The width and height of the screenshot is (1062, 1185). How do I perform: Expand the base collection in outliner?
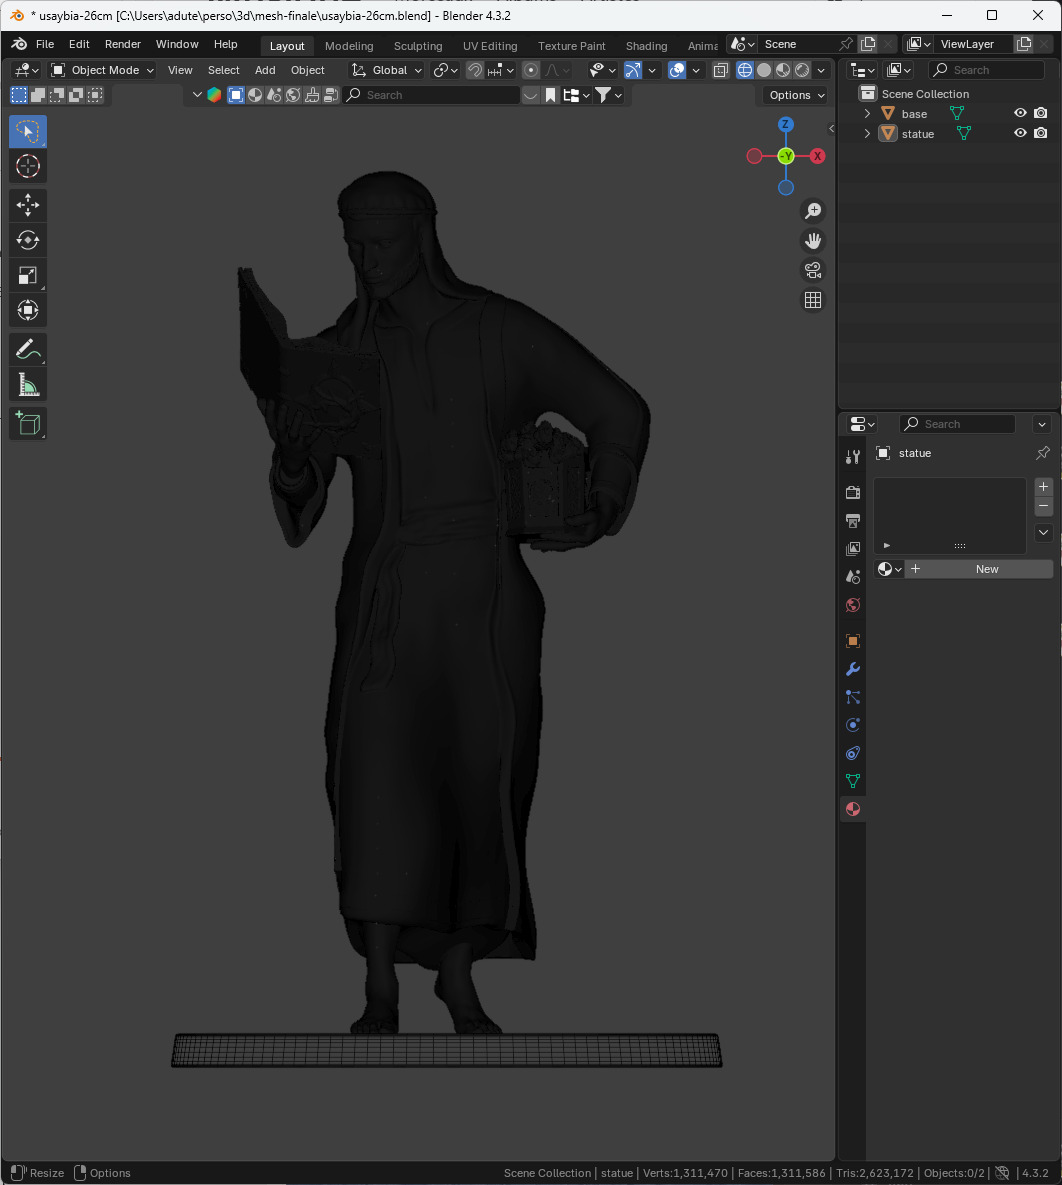click(x=867, y=113)
